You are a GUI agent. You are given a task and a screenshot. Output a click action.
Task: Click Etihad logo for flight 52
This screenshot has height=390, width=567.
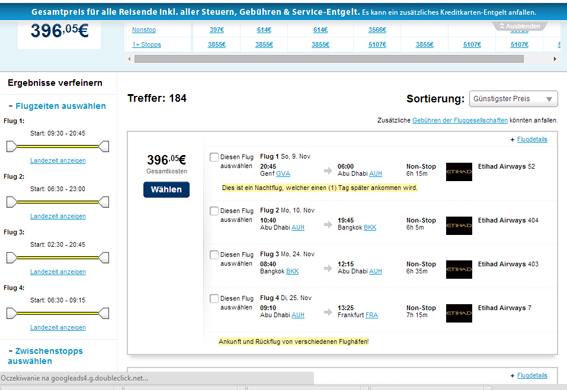click(x=459, y=172)
